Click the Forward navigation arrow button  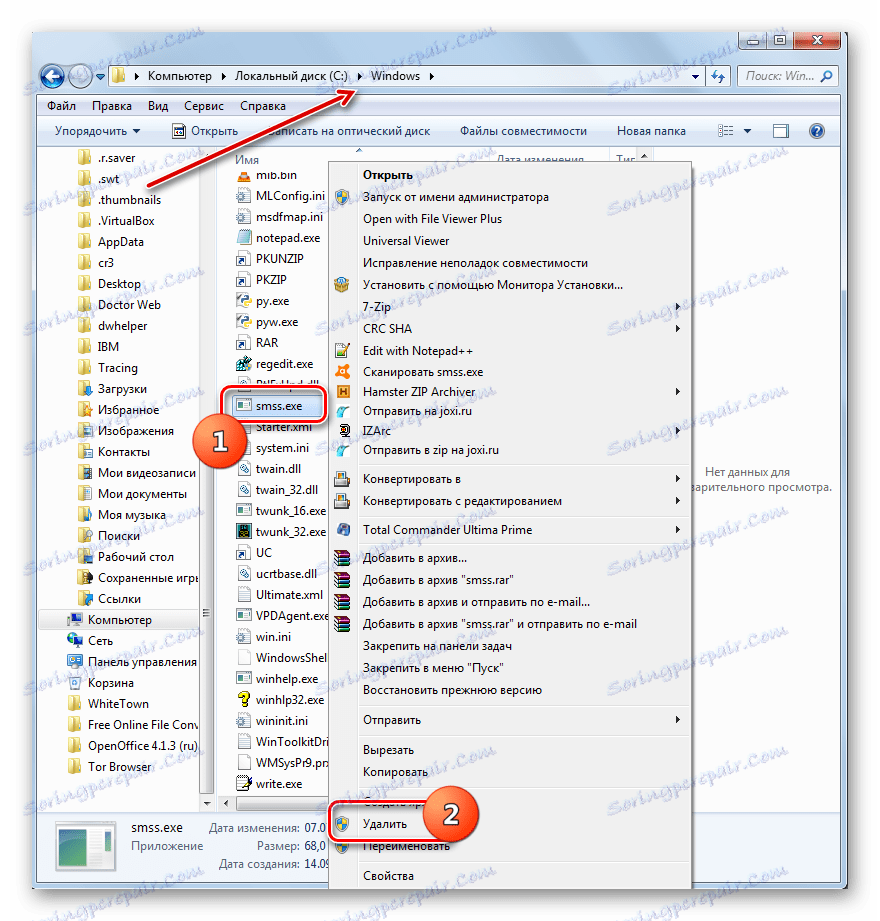tap(80, 76)
